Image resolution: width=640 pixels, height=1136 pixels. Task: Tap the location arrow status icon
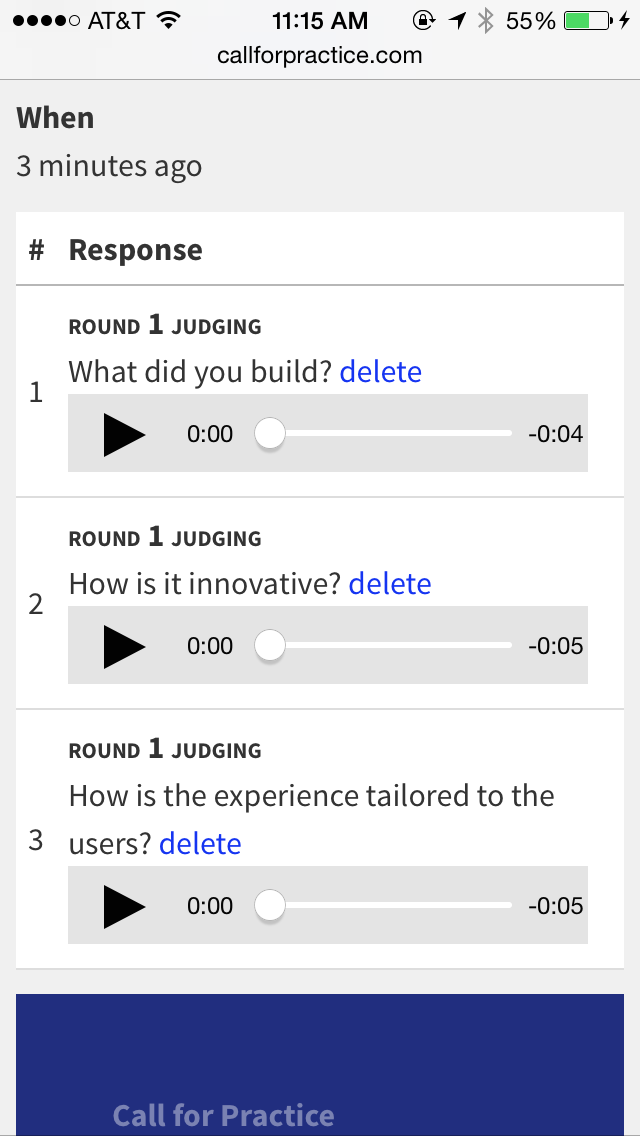[x=457, y=20]
